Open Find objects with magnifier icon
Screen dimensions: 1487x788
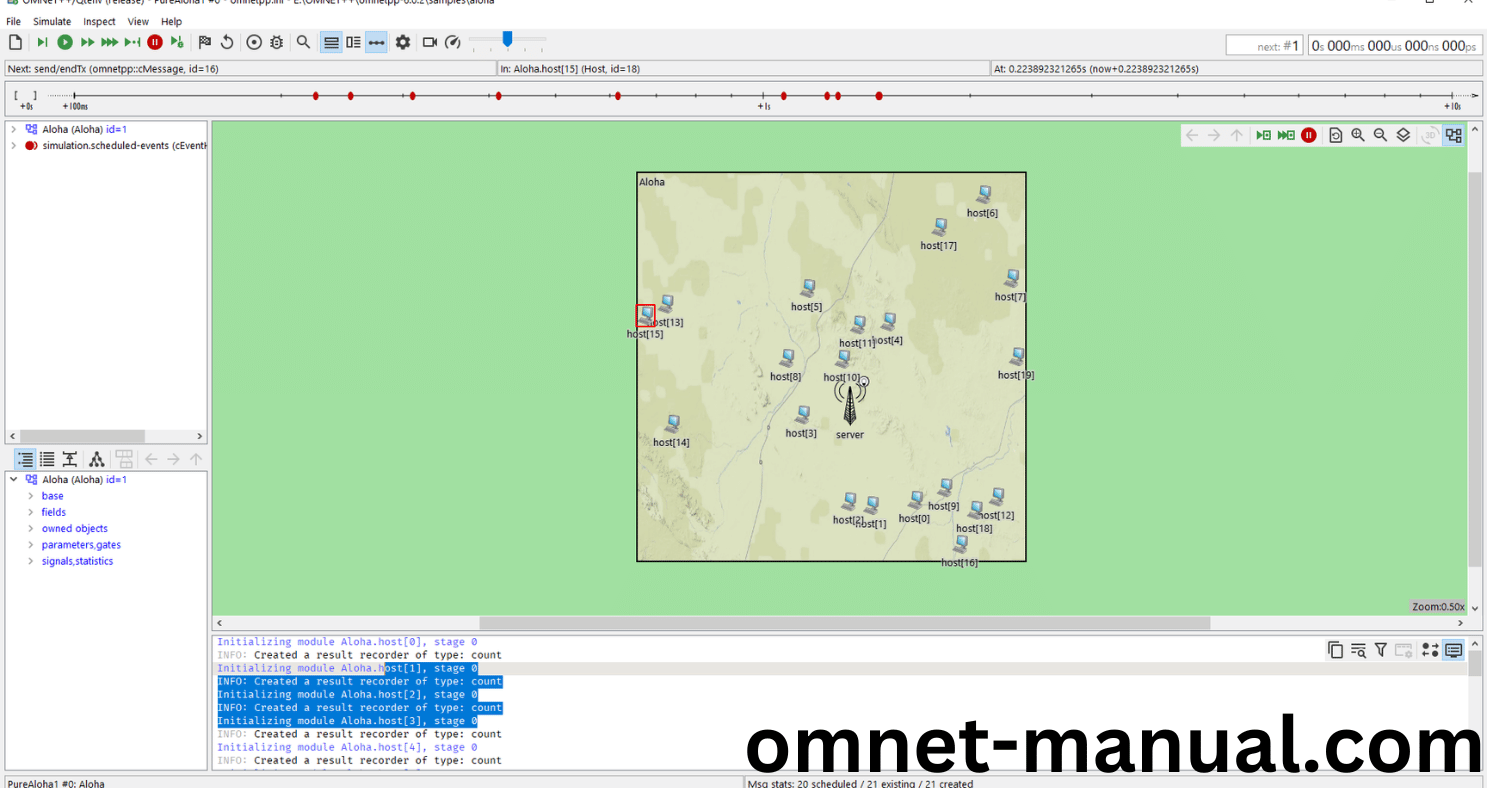(303, 42)
